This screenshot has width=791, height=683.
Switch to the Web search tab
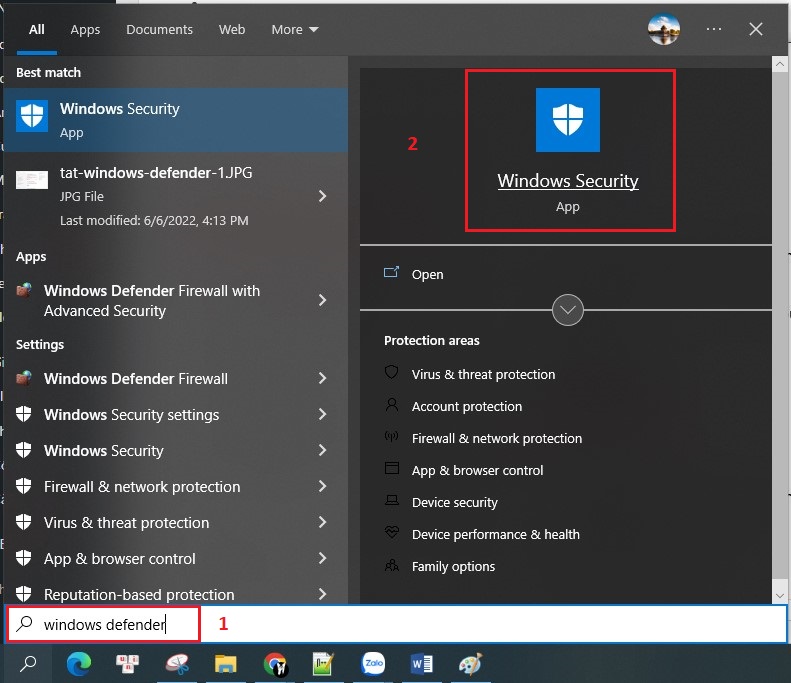(x=232, y=29)
